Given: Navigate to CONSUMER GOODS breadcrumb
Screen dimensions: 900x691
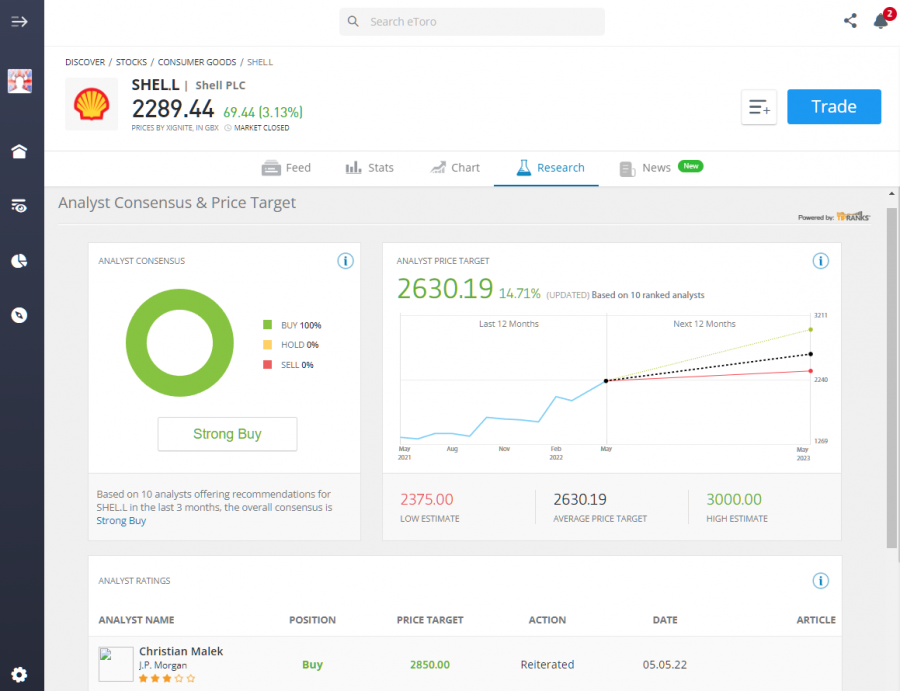Looking at the screenshot, I should pyautogui.click(x=197, y=62).
